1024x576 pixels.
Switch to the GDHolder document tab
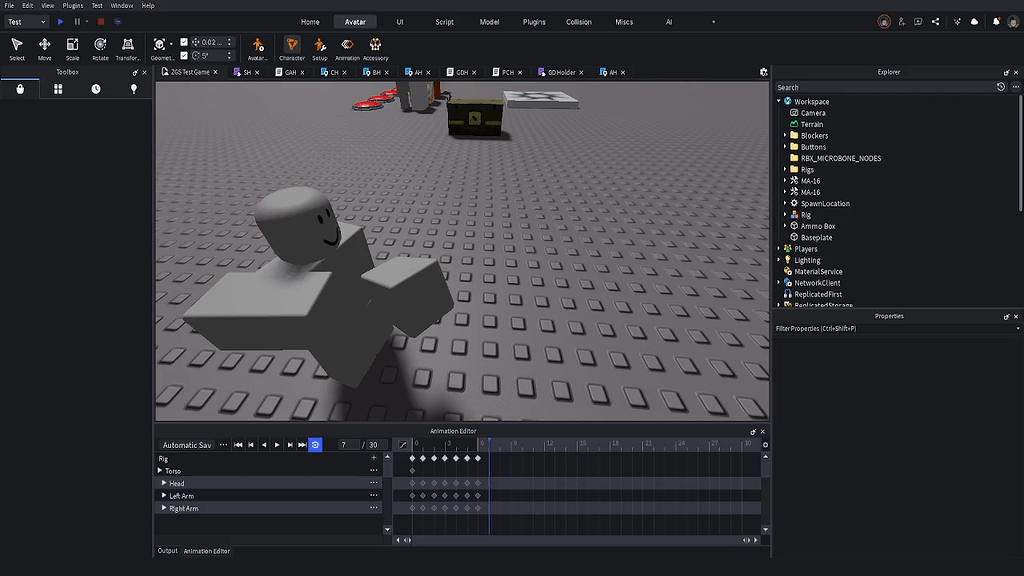tap(561, 72)
